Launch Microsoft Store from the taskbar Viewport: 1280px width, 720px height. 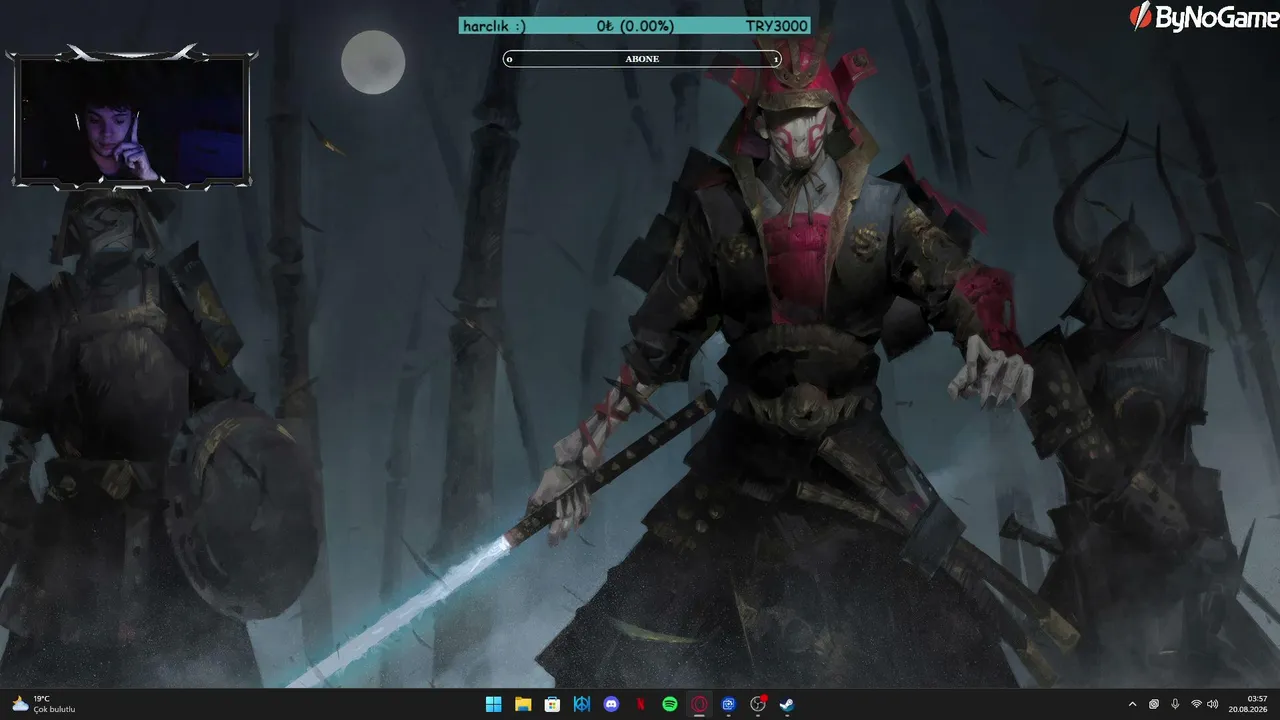tap(552, 704)
